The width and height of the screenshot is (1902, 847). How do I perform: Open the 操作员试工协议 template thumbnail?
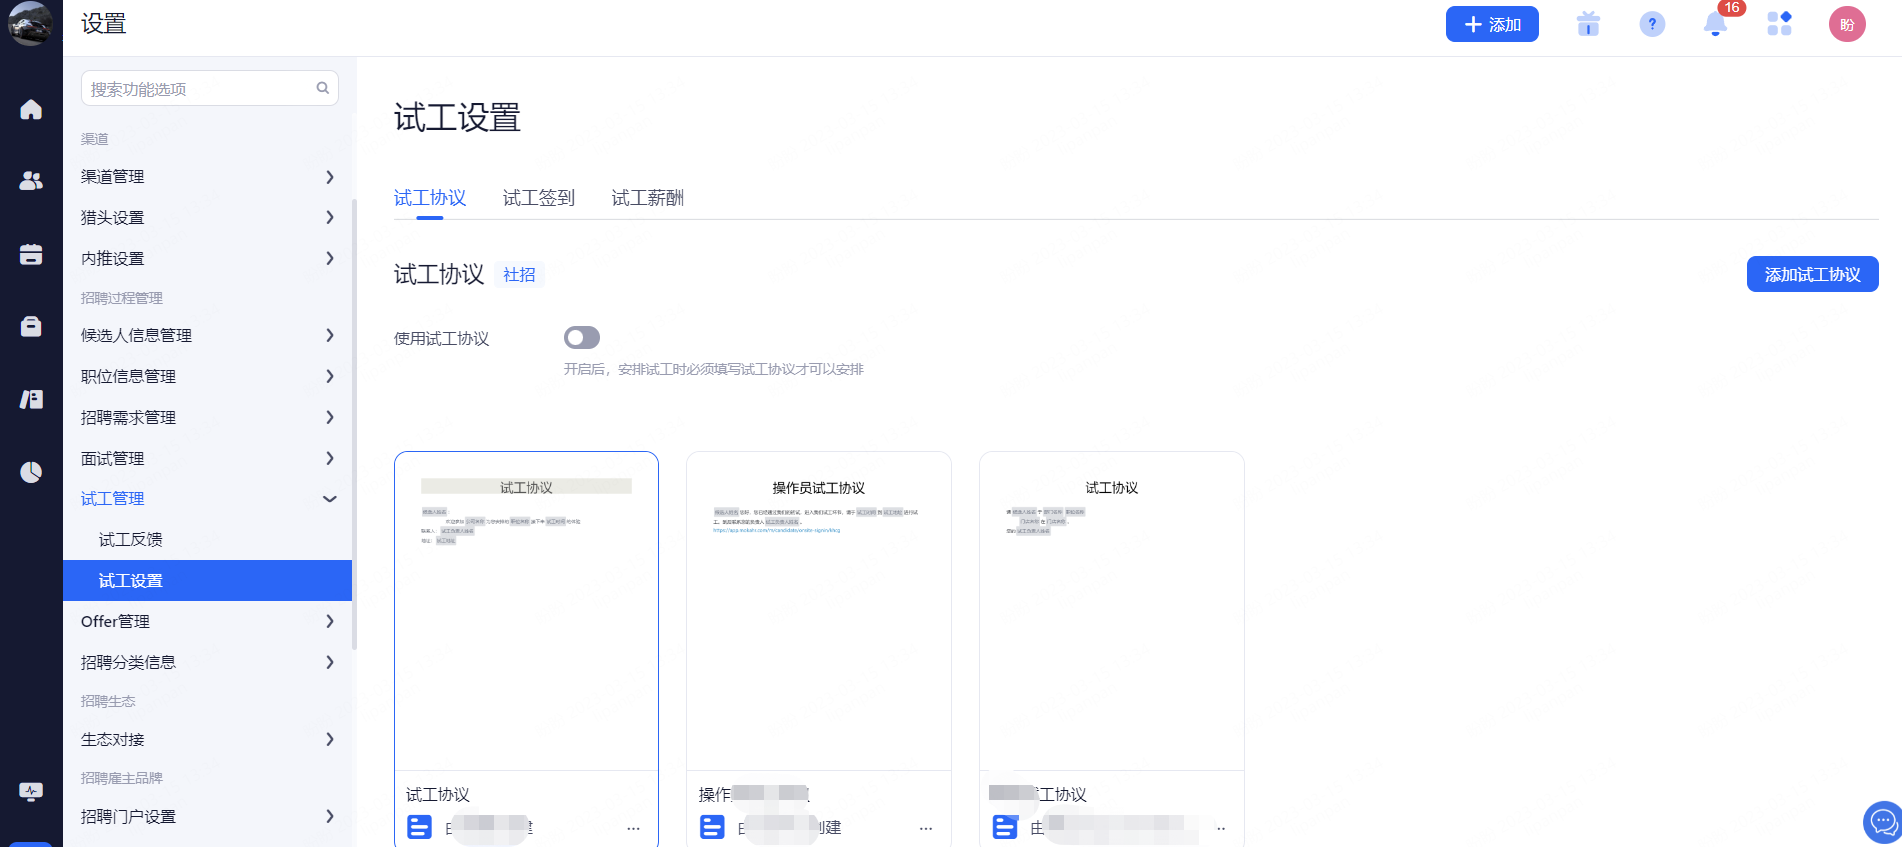(x=818, y=610)
